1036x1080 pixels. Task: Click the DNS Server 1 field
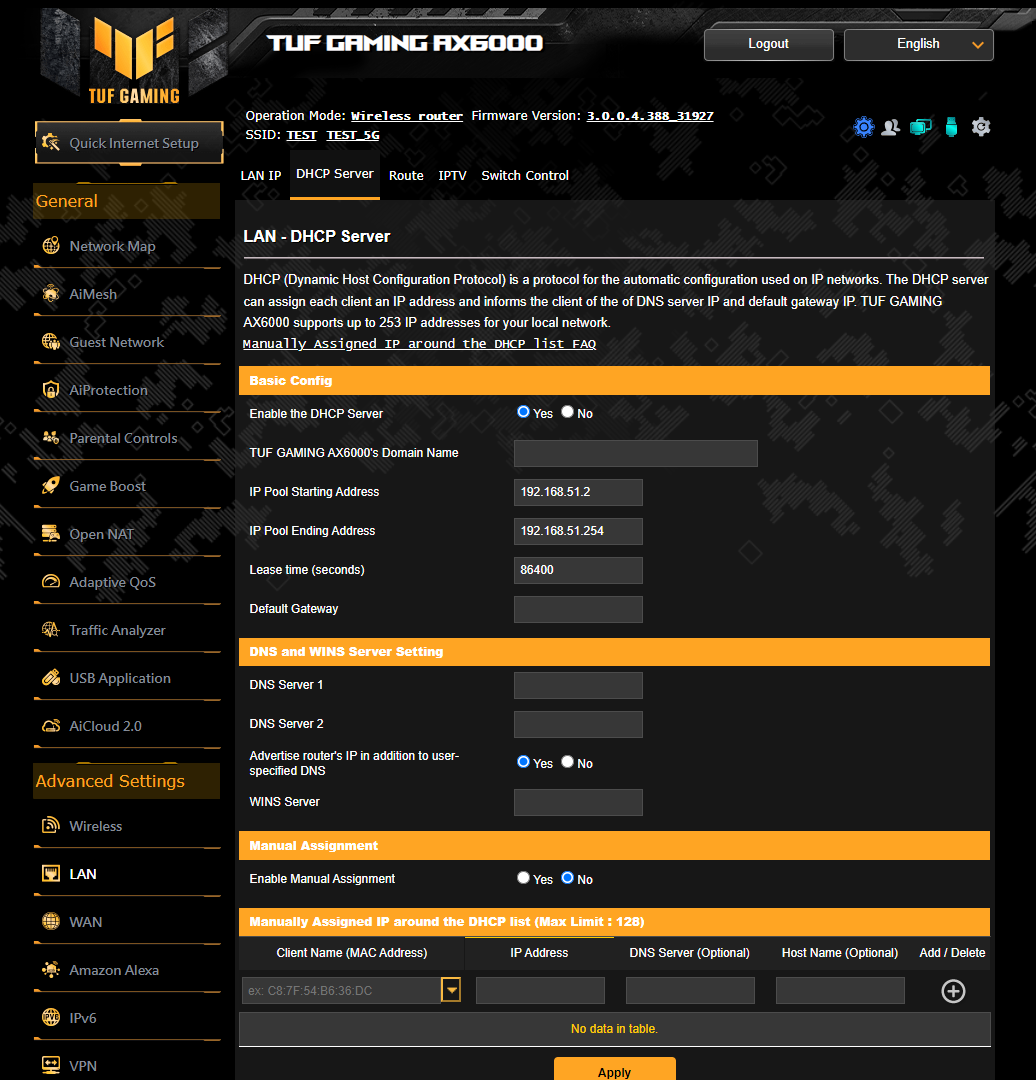pos(578,685)
